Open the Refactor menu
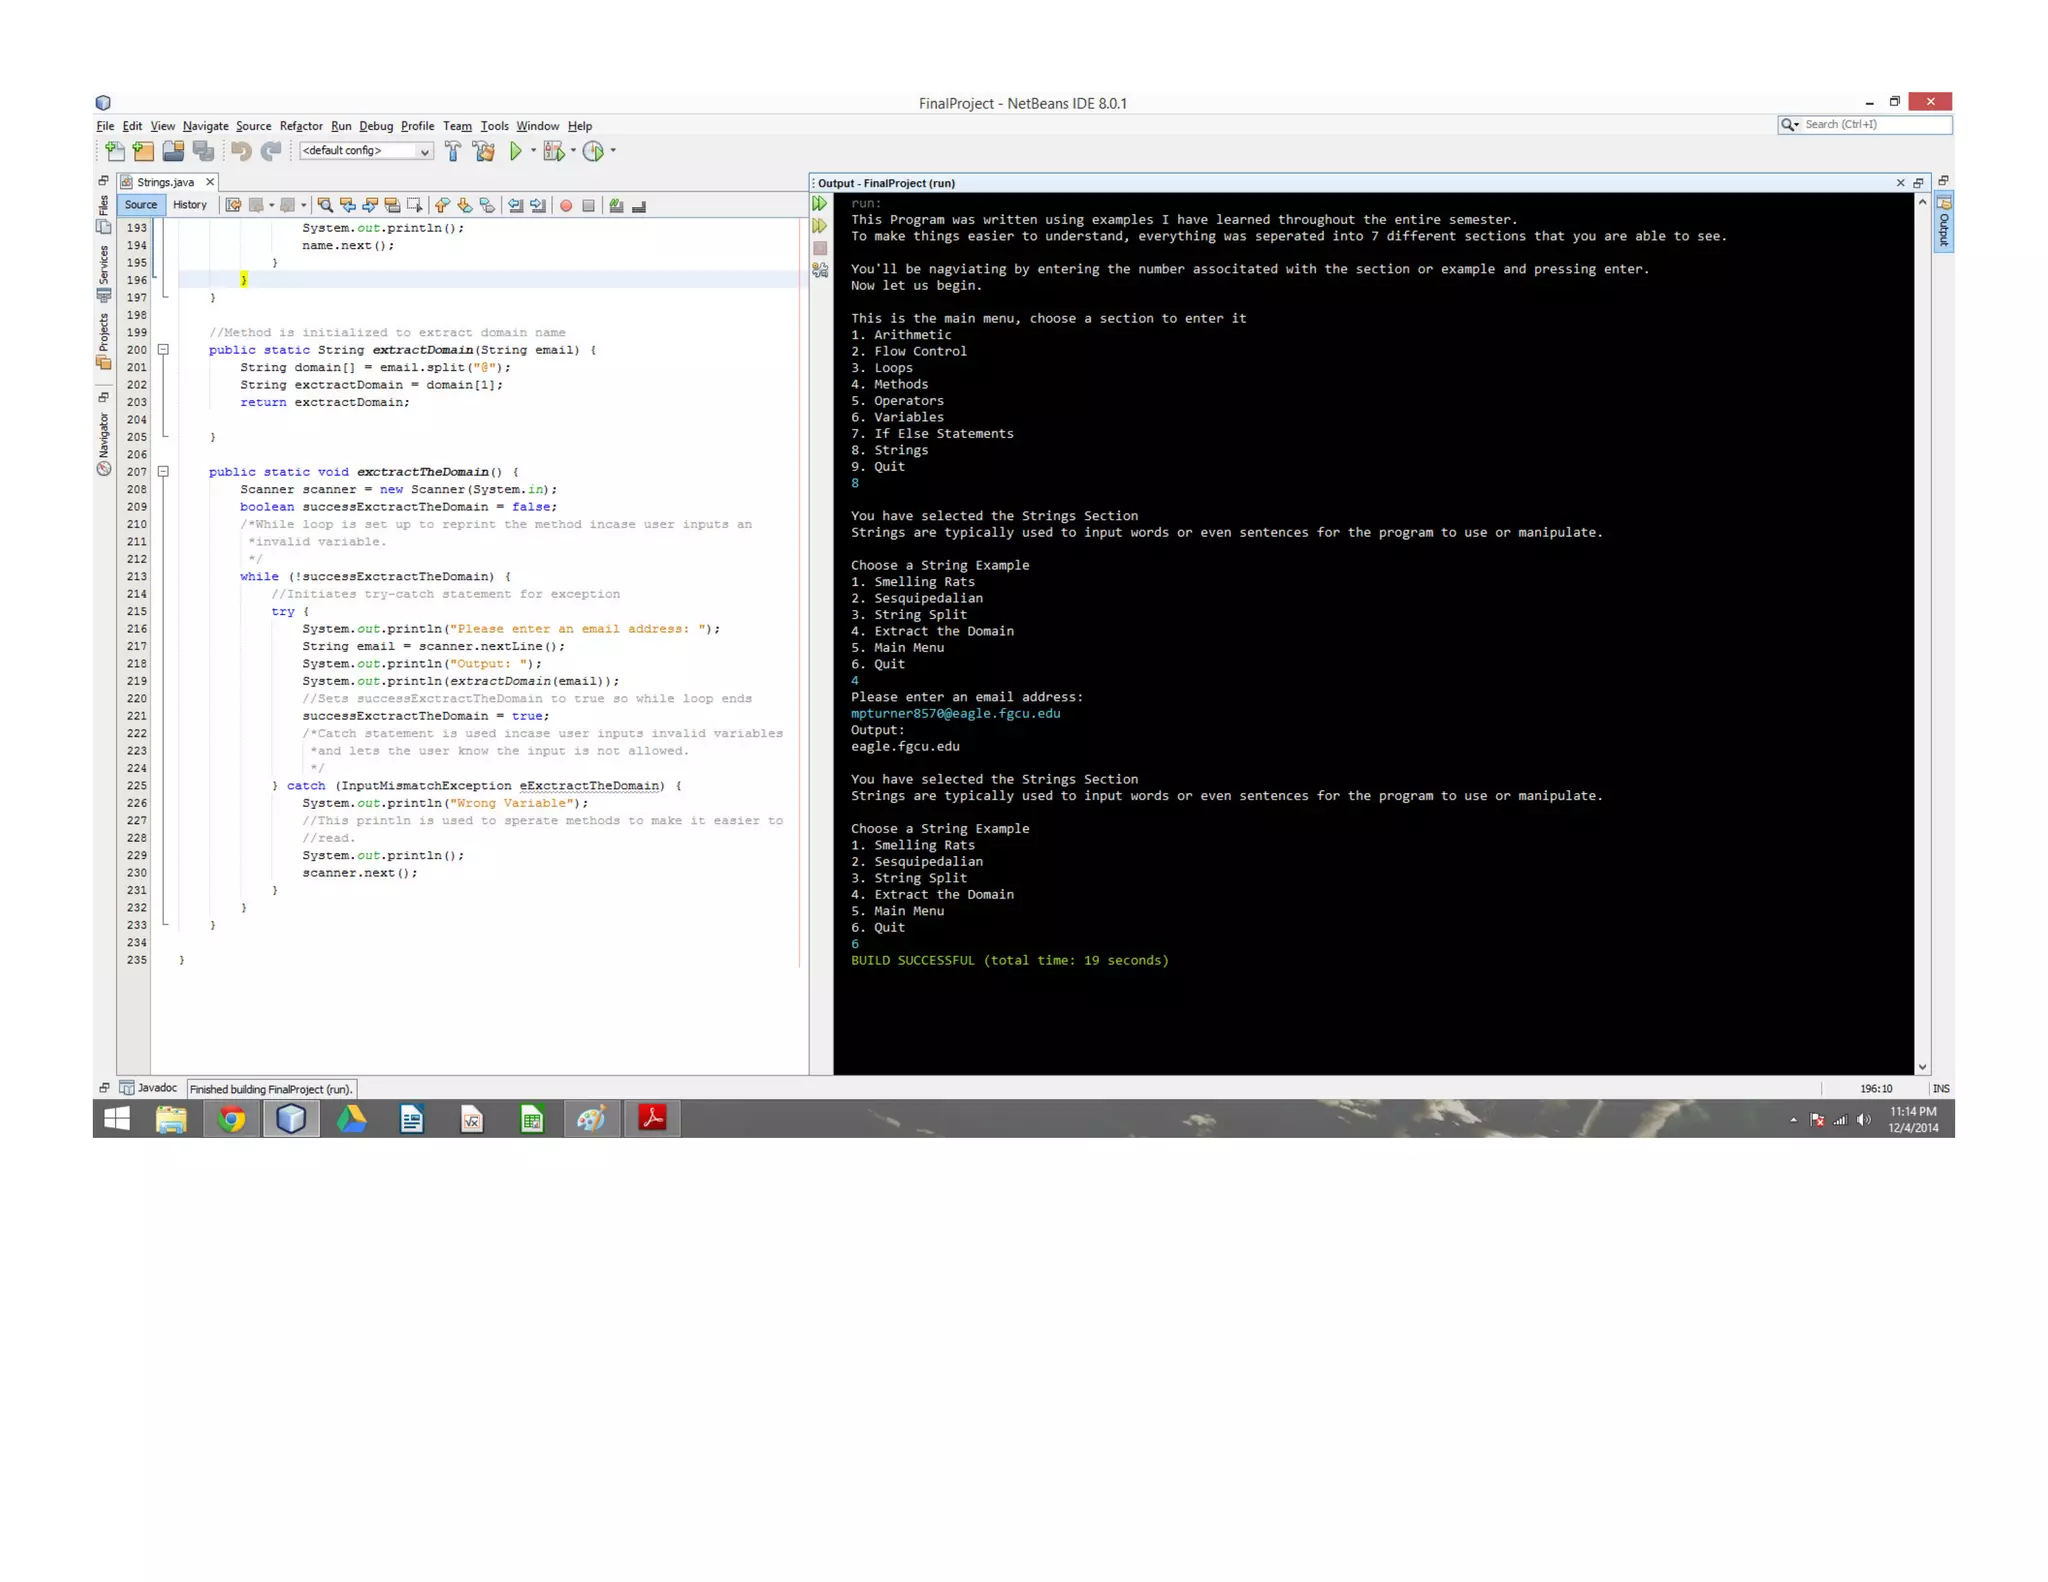Screen dimensions: 2048x1582 click(300, 126)
